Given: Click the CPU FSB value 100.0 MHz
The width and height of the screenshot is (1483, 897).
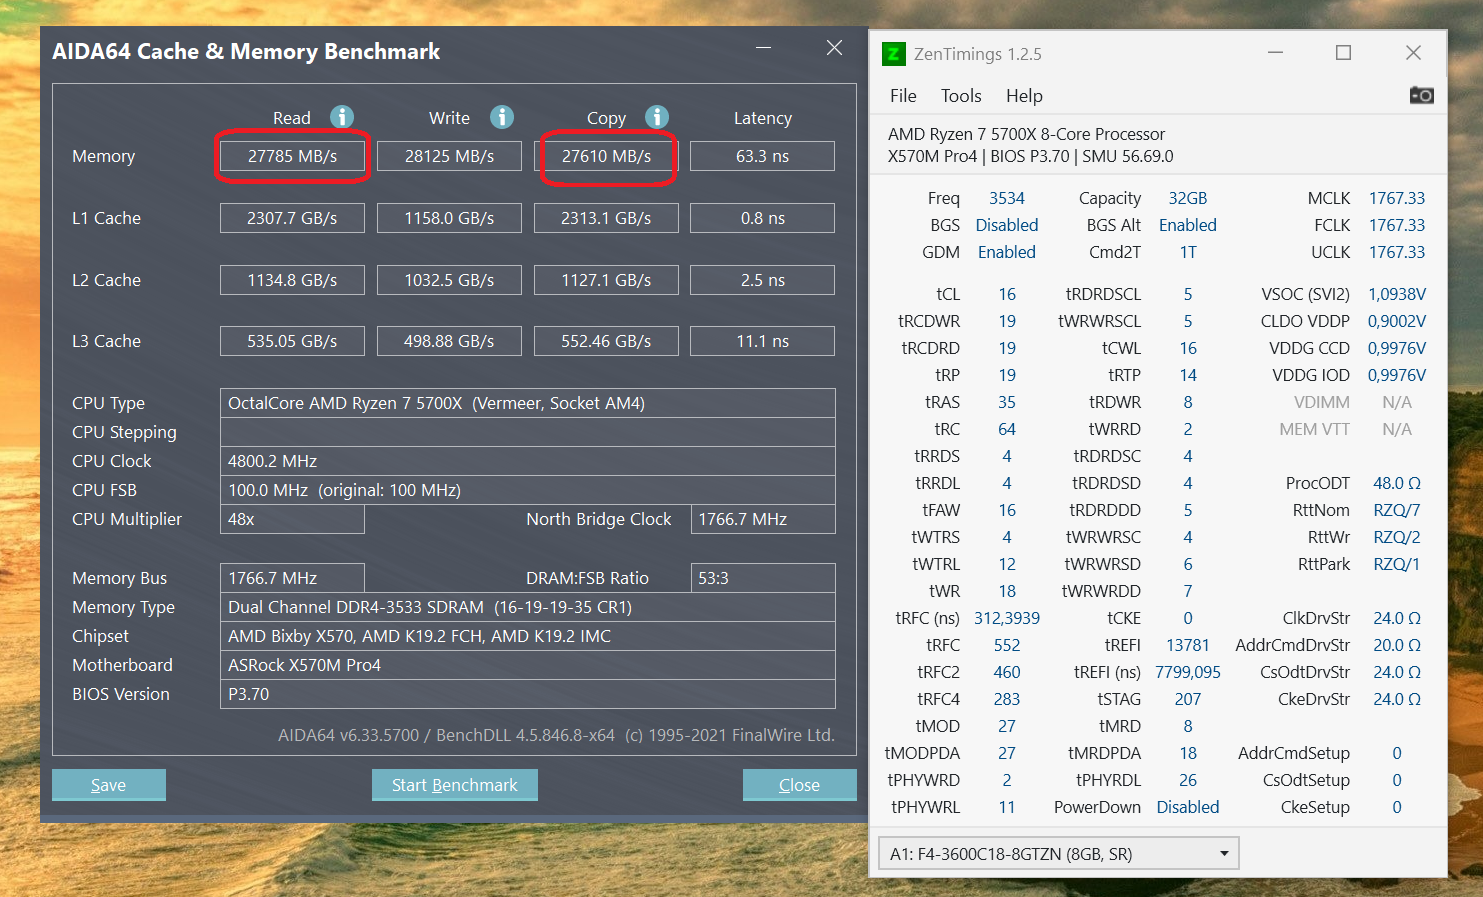Looking at the screenshot, I should [528, 490].
